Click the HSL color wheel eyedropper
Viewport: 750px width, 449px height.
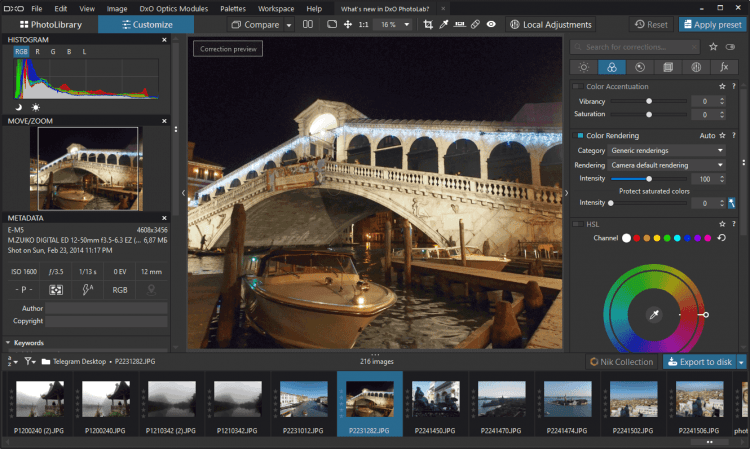click(x=653, y=314)
